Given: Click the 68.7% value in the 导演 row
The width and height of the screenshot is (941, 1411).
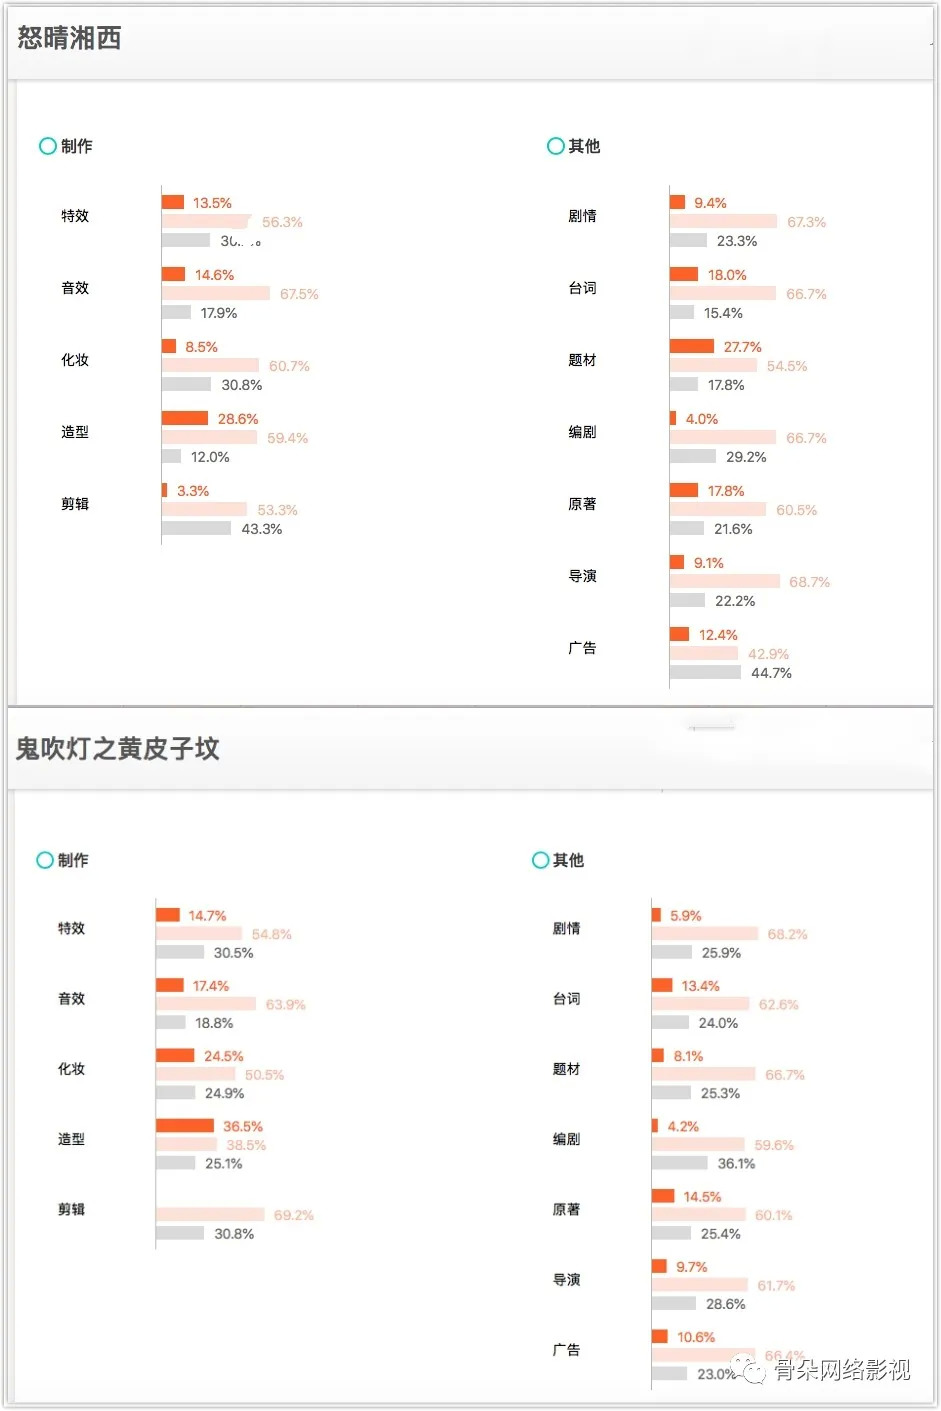Looking at the screenshot, I should pyautogui.click(x=809, y=582).
